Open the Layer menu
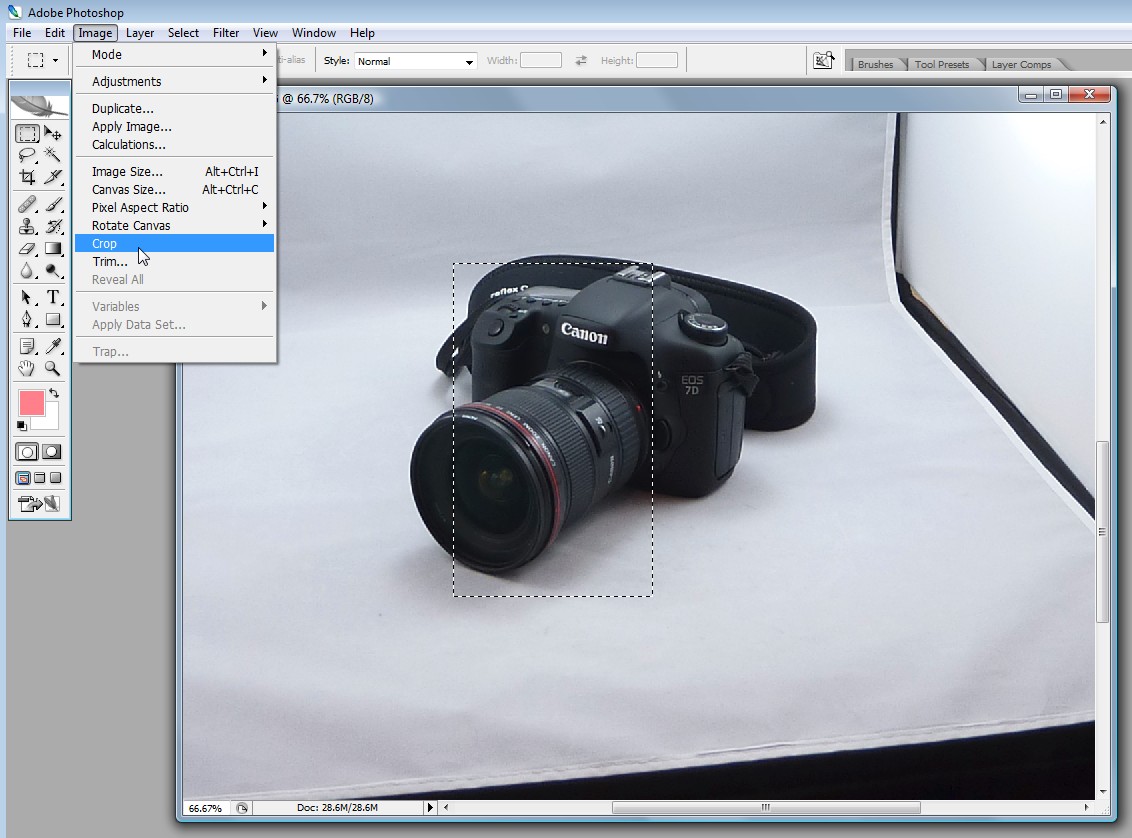 [x=139, y=32]
